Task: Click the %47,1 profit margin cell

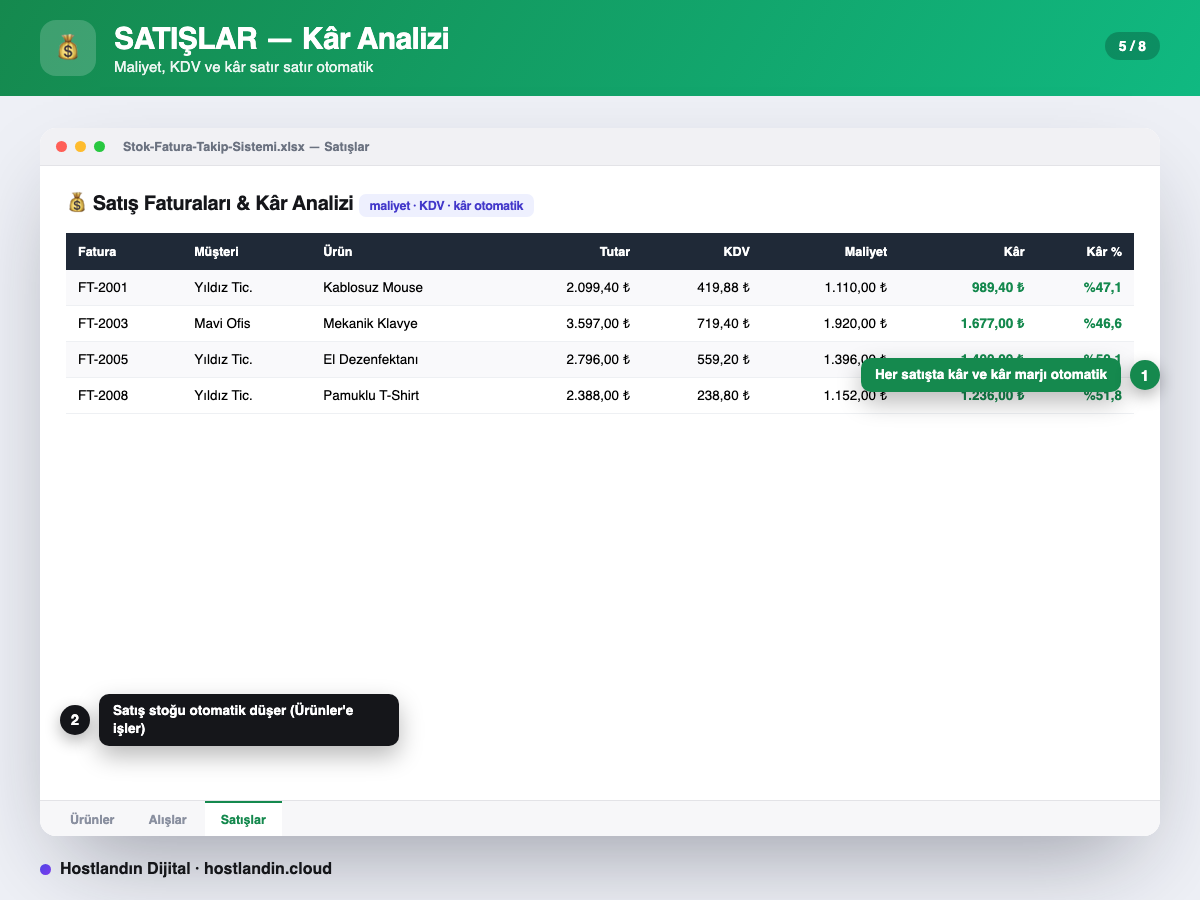Action: tap(1102, 288)
